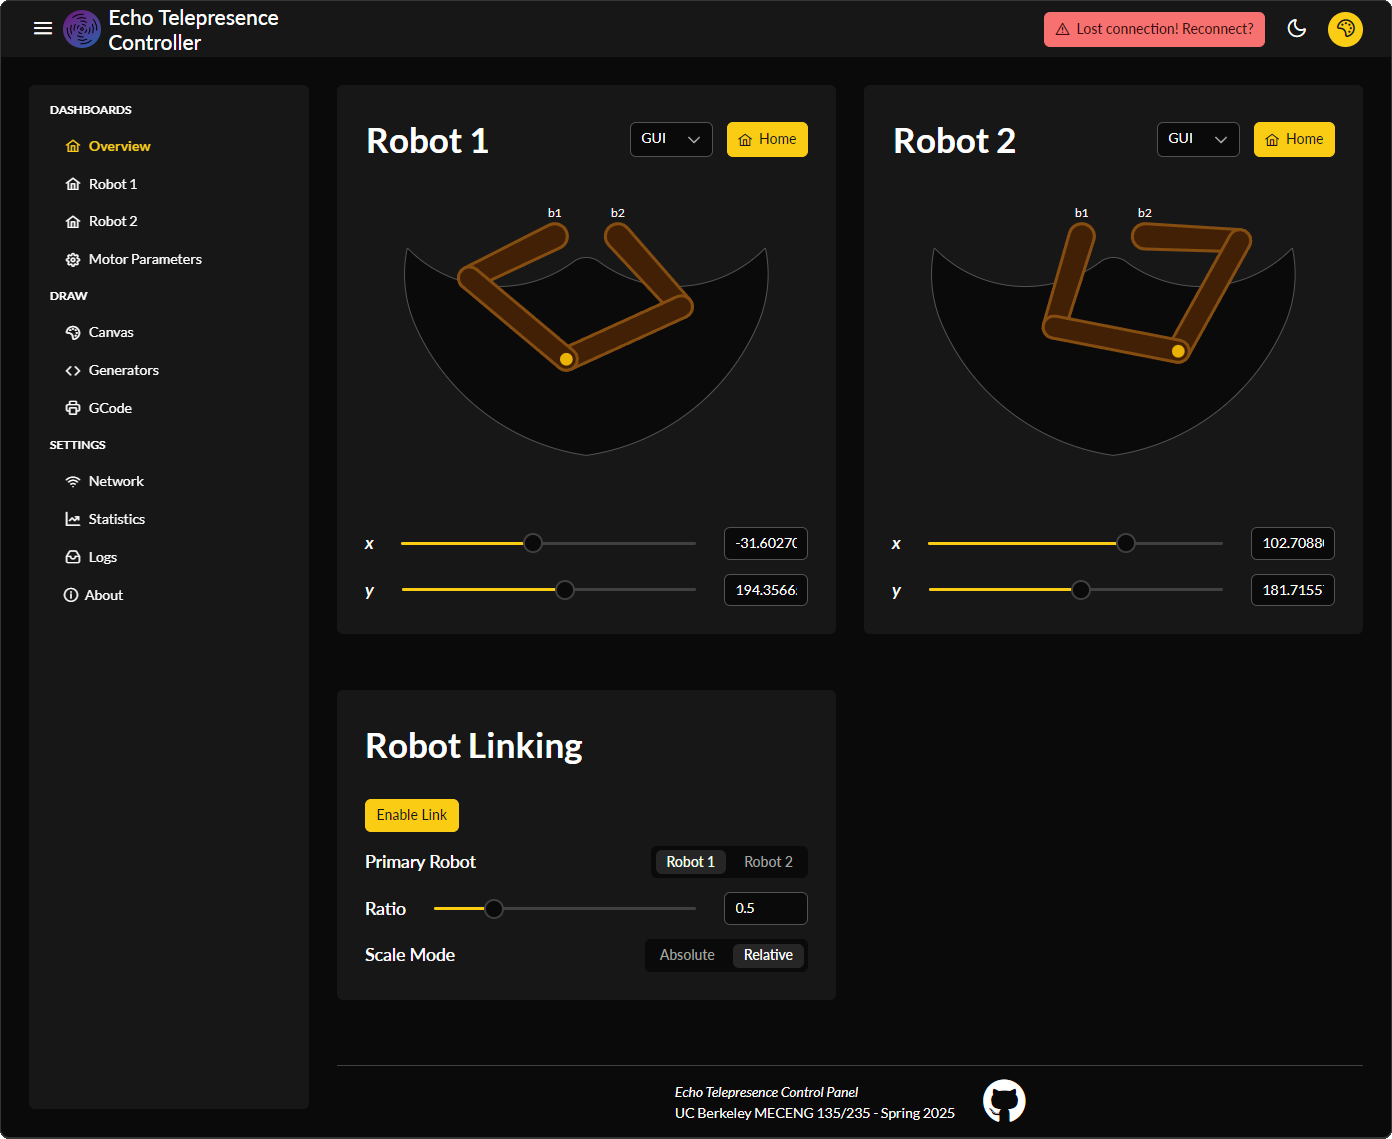This screenshot has width=1392, height=1139.
Task: Go to the Canvas drawing page
Action: tap(110, 332)
